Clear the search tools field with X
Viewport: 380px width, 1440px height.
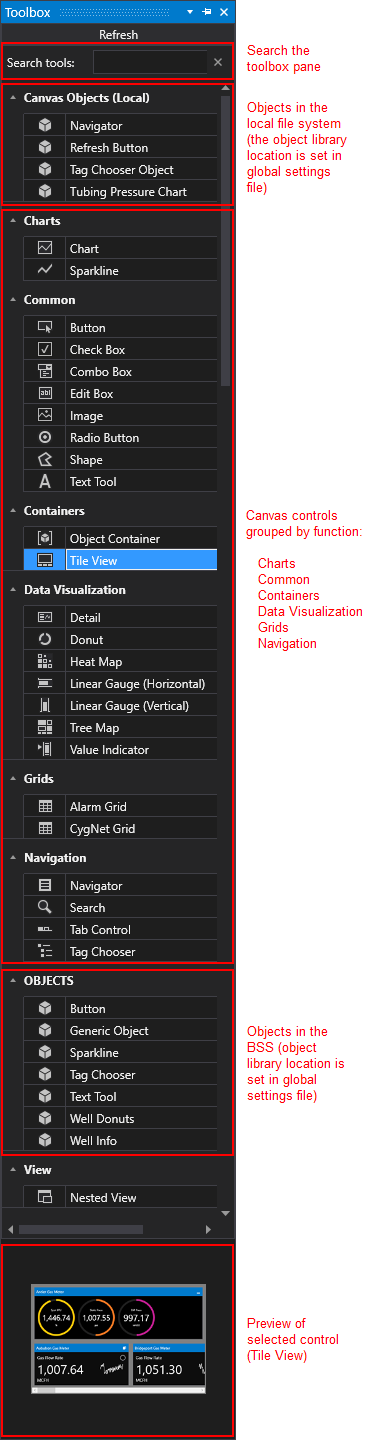coord(218,63)
